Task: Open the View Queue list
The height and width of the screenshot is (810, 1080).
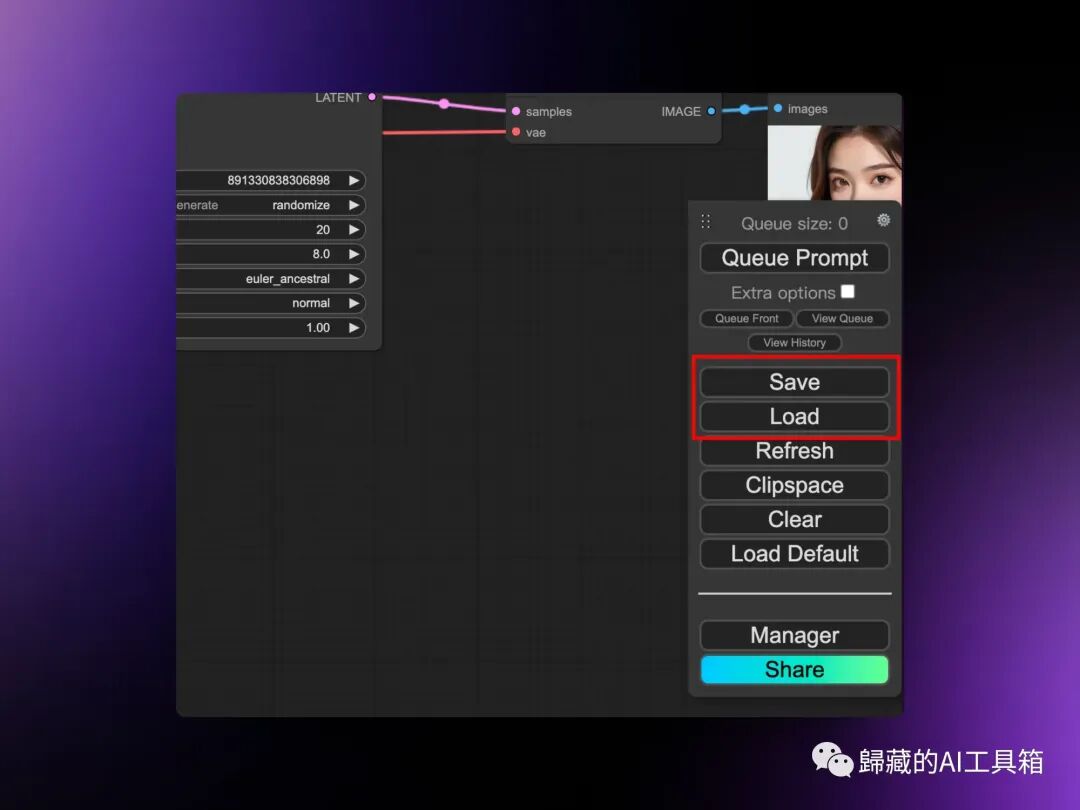Action: (x=842, y=318)
